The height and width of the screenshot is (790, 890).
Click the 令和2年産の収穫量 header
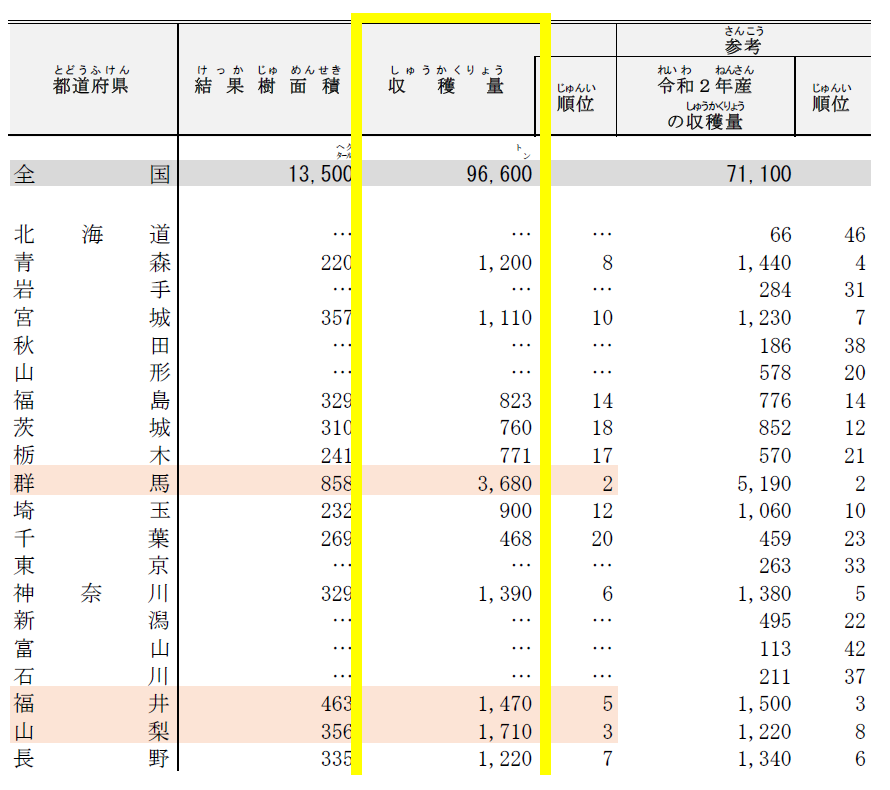[705, 103]
